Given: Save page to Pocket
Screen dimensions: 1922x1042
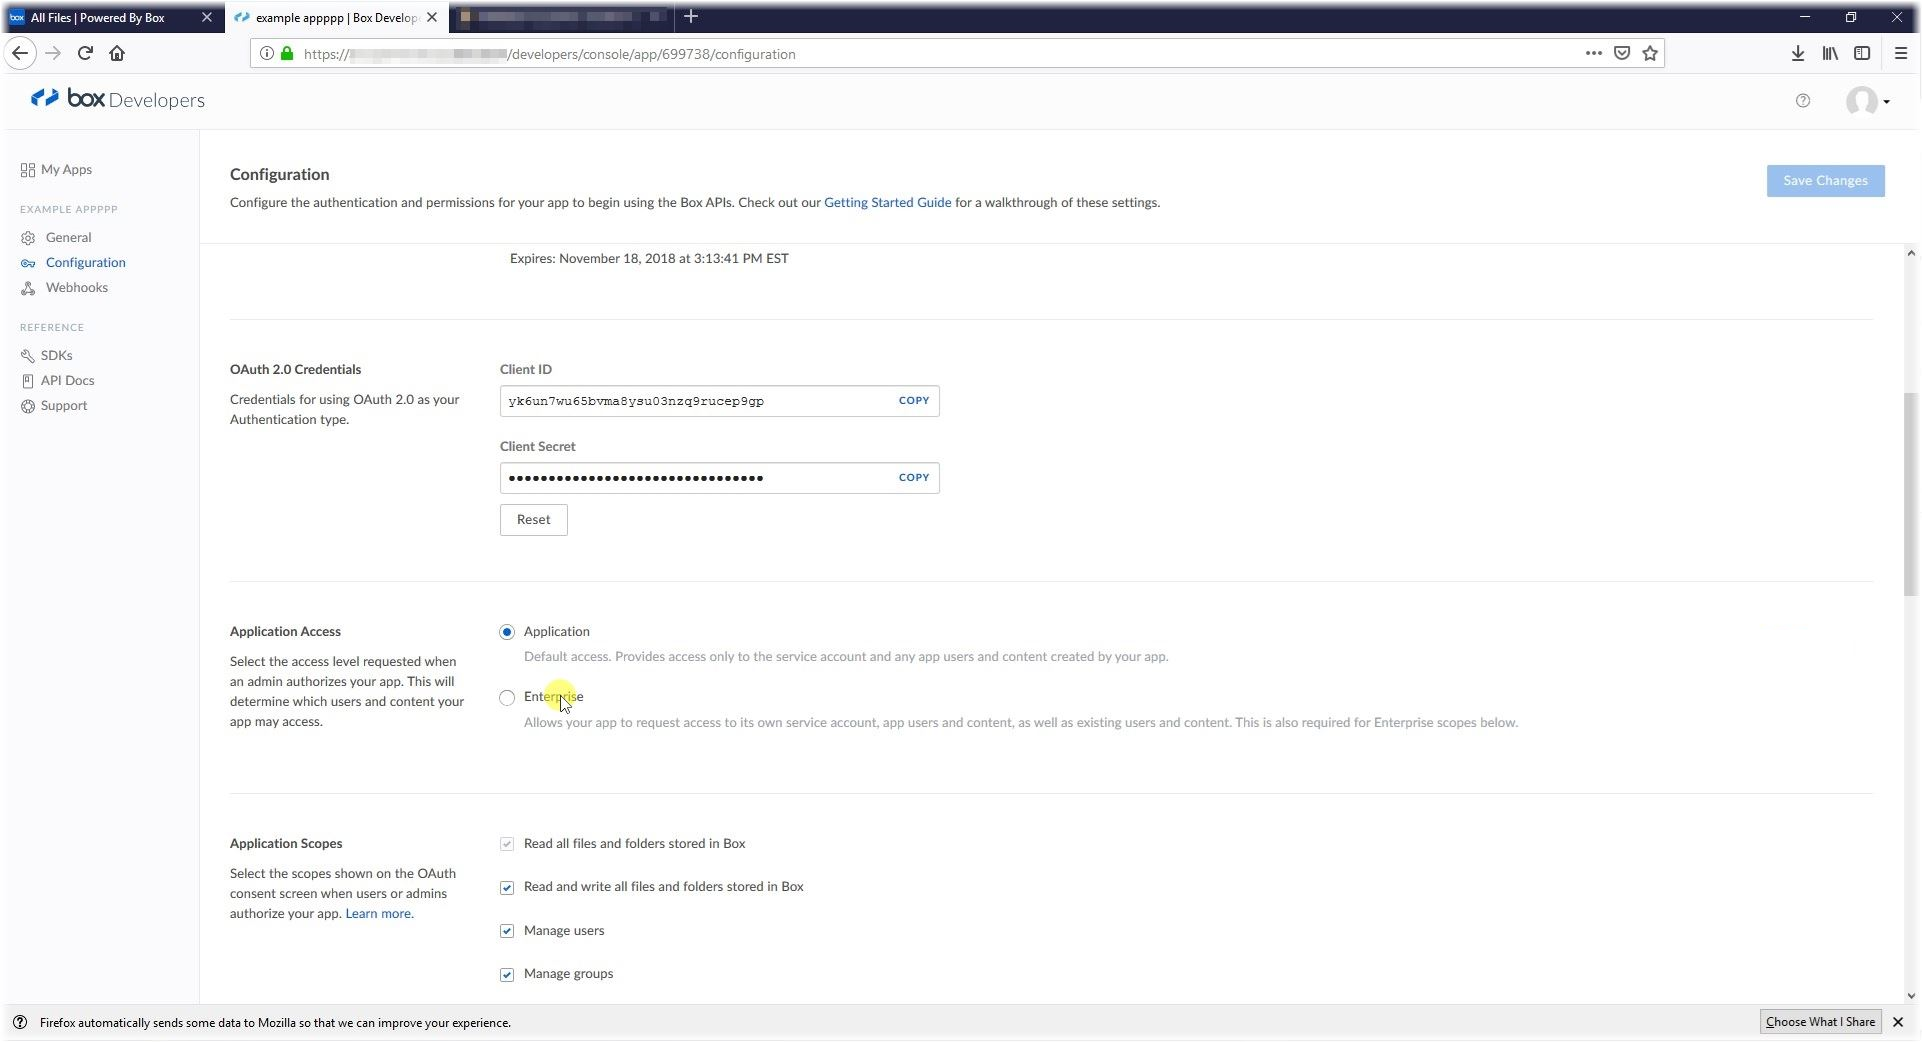Looking at the screenshot, I should pos(1622,54).
